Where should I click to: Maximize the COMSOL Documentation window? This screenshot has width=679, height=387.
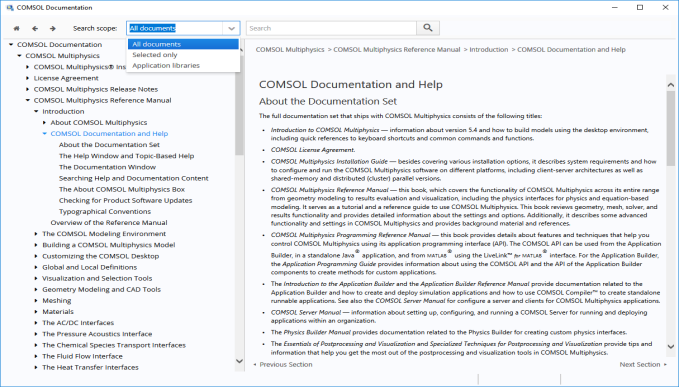(640, 7)
